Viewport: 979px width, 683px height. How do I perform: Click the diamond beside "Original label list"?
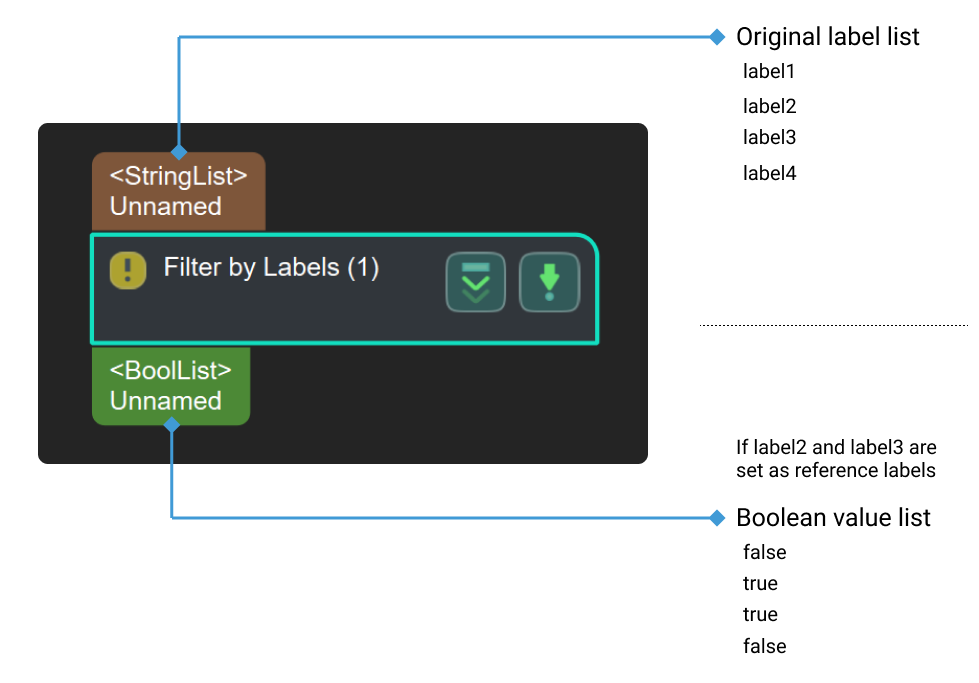[x=716, y=37]
